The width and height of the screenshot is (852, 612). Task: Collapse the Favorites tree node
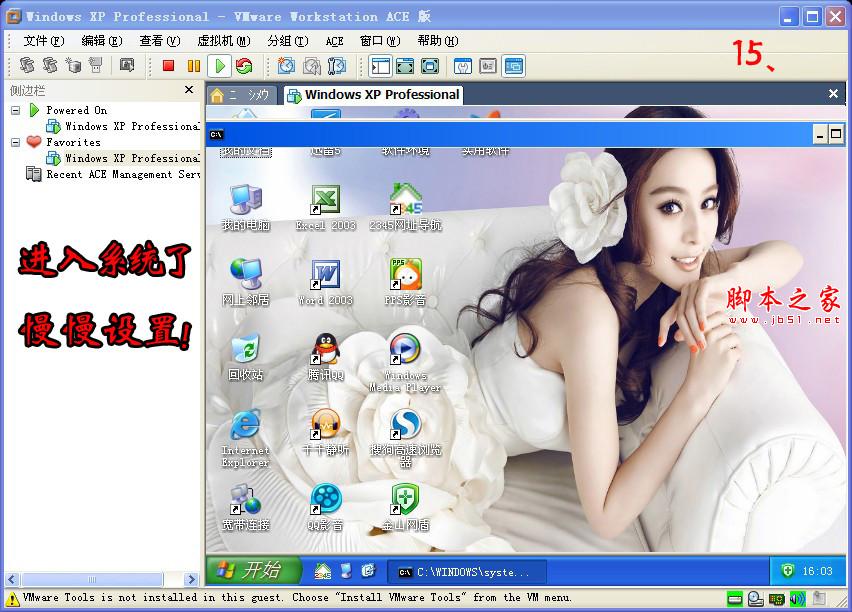point(16,142)
